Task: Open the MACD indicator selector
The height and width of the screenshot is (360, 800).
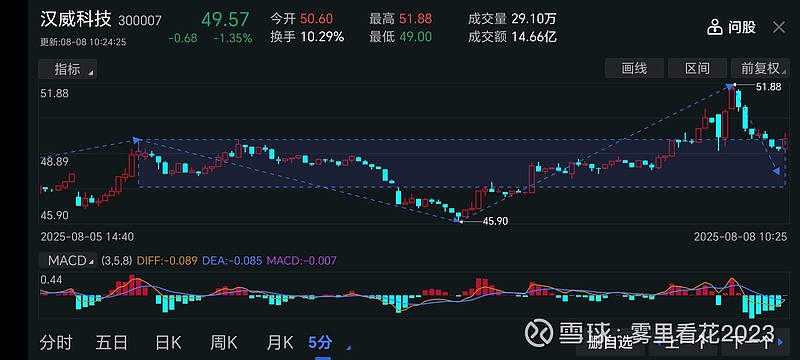Action: click(68, 261)
